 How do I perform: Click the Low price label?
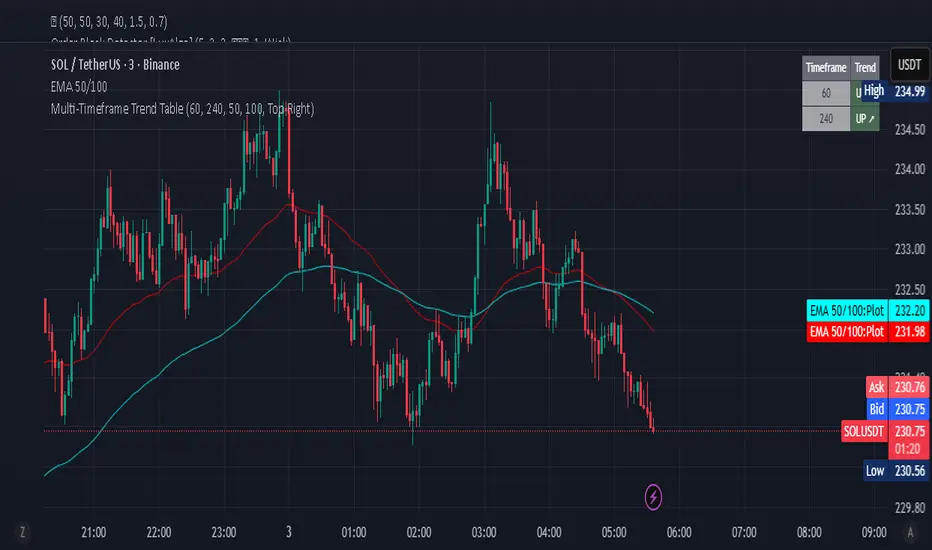(x=874, y=471)
